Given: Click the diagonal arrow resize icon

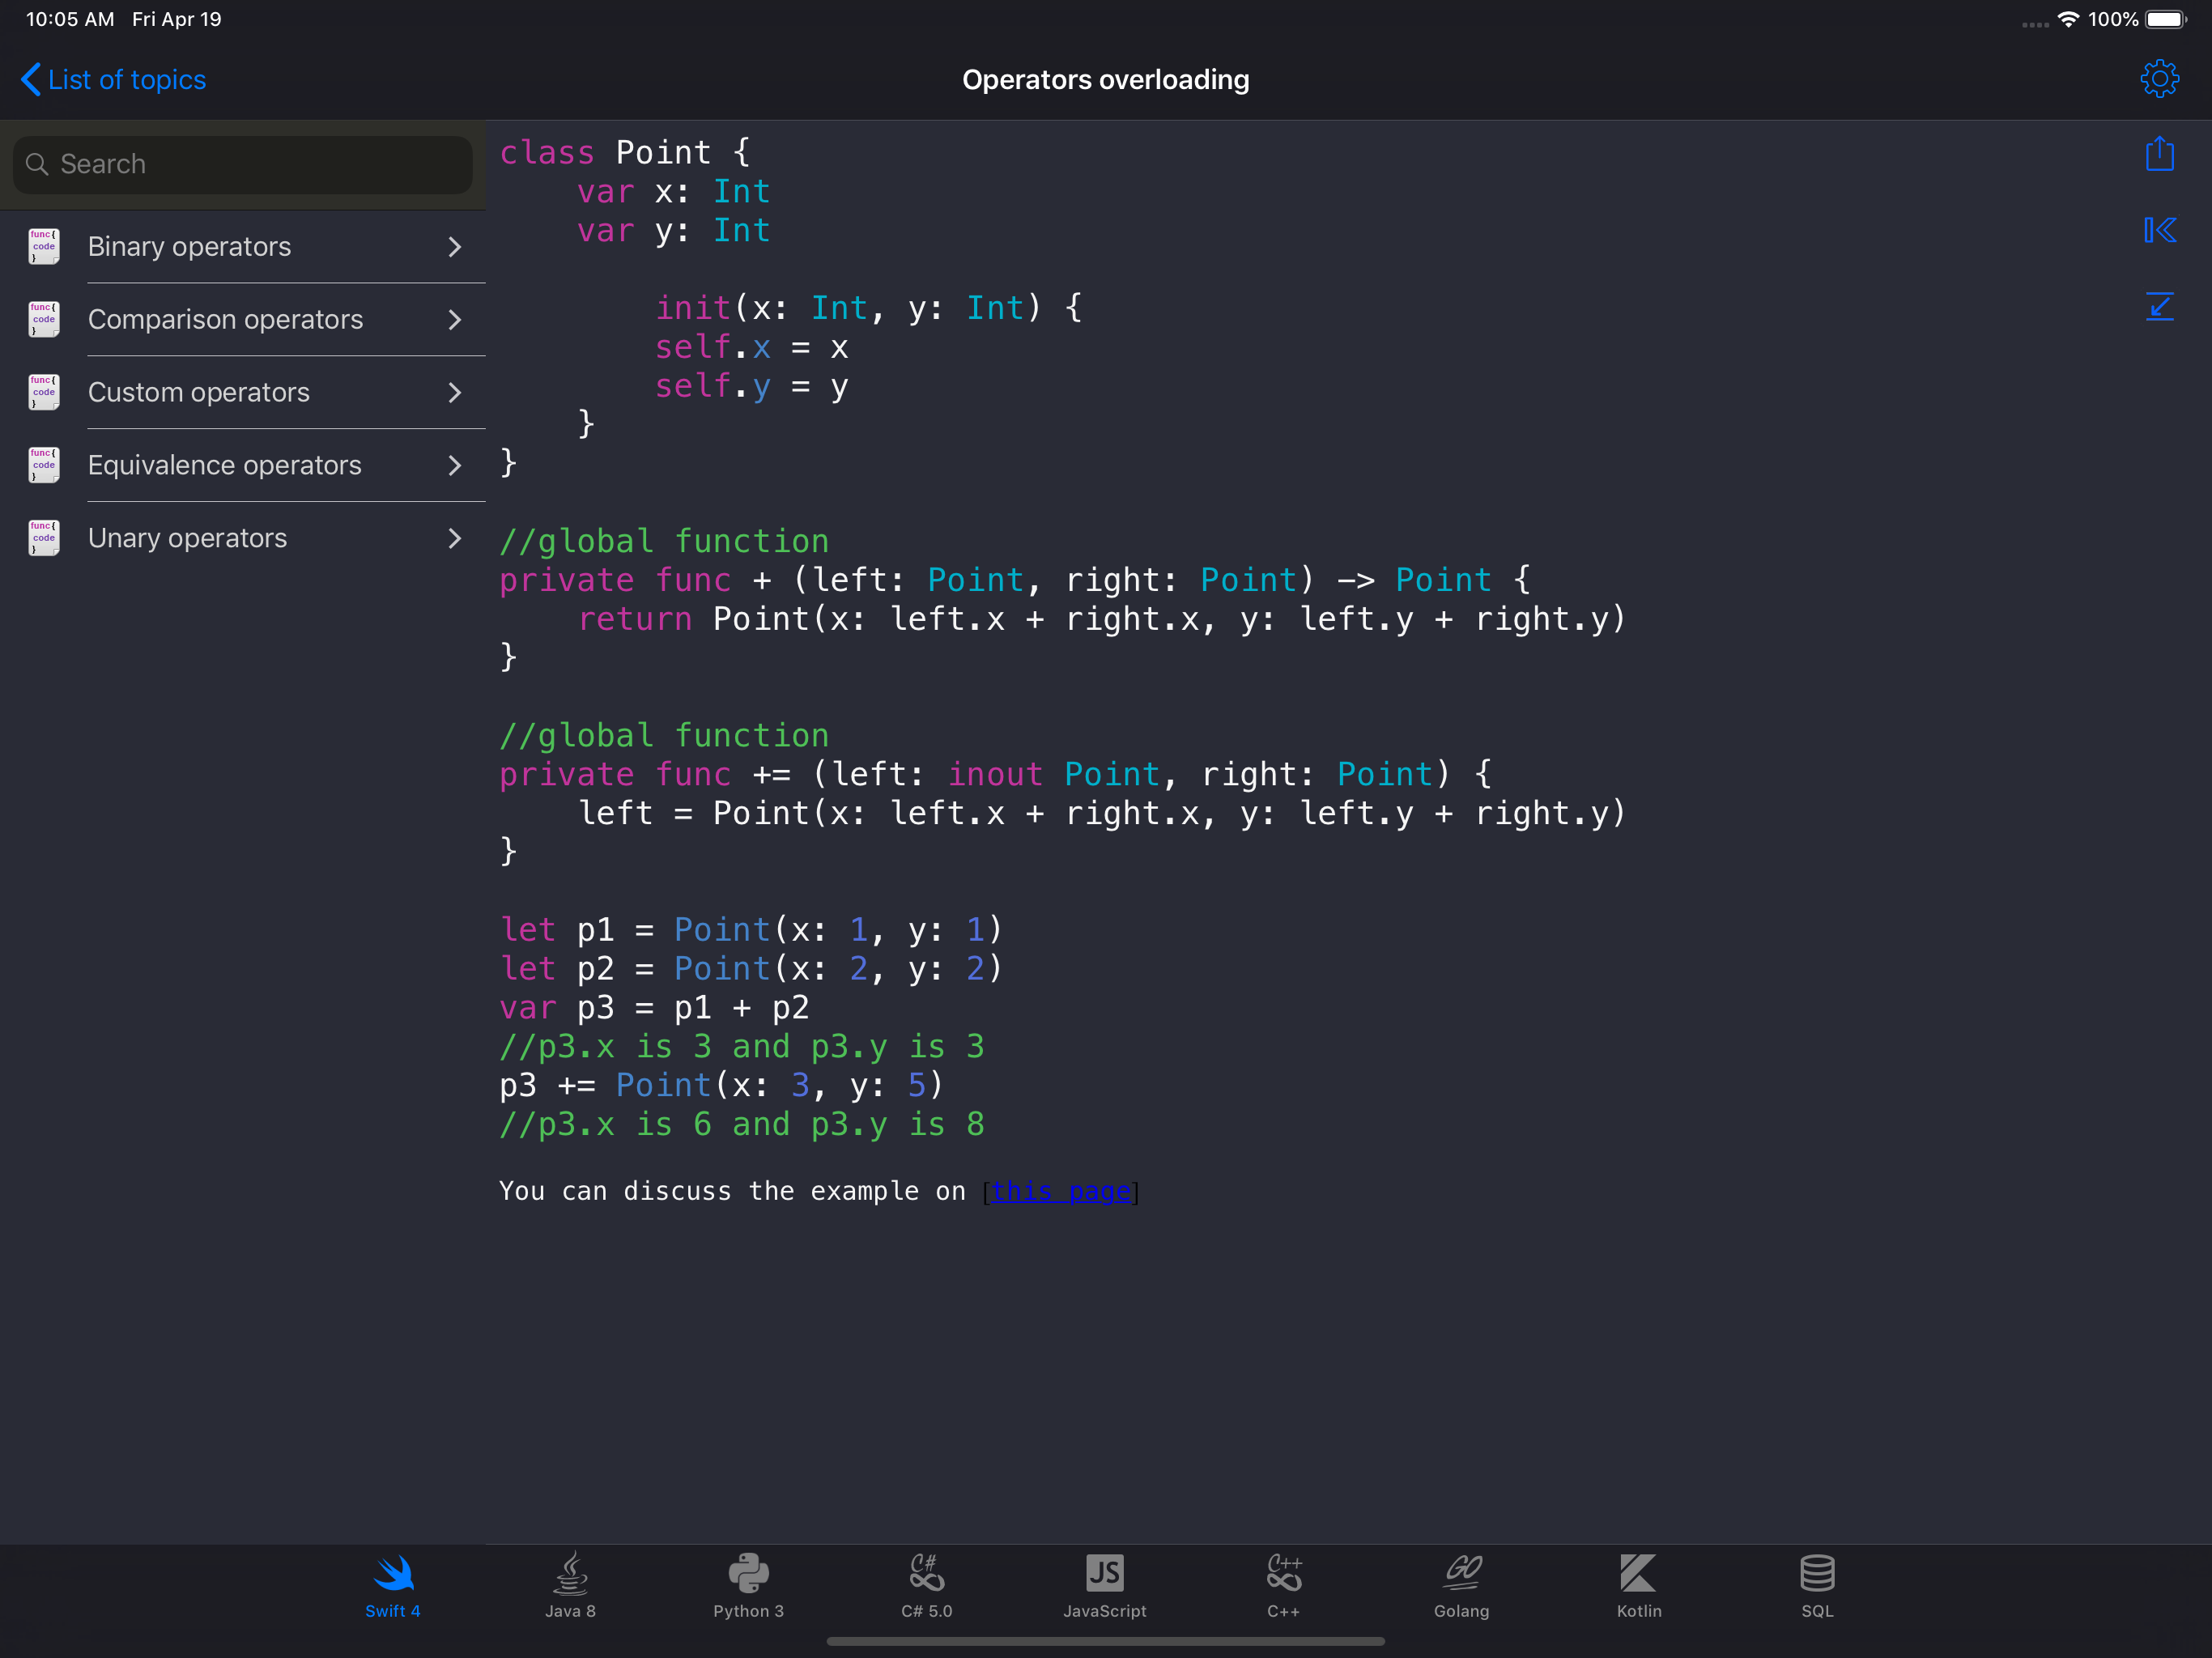Looking at the screenshot, I should pyautogui.click(x=2158, y=306).
